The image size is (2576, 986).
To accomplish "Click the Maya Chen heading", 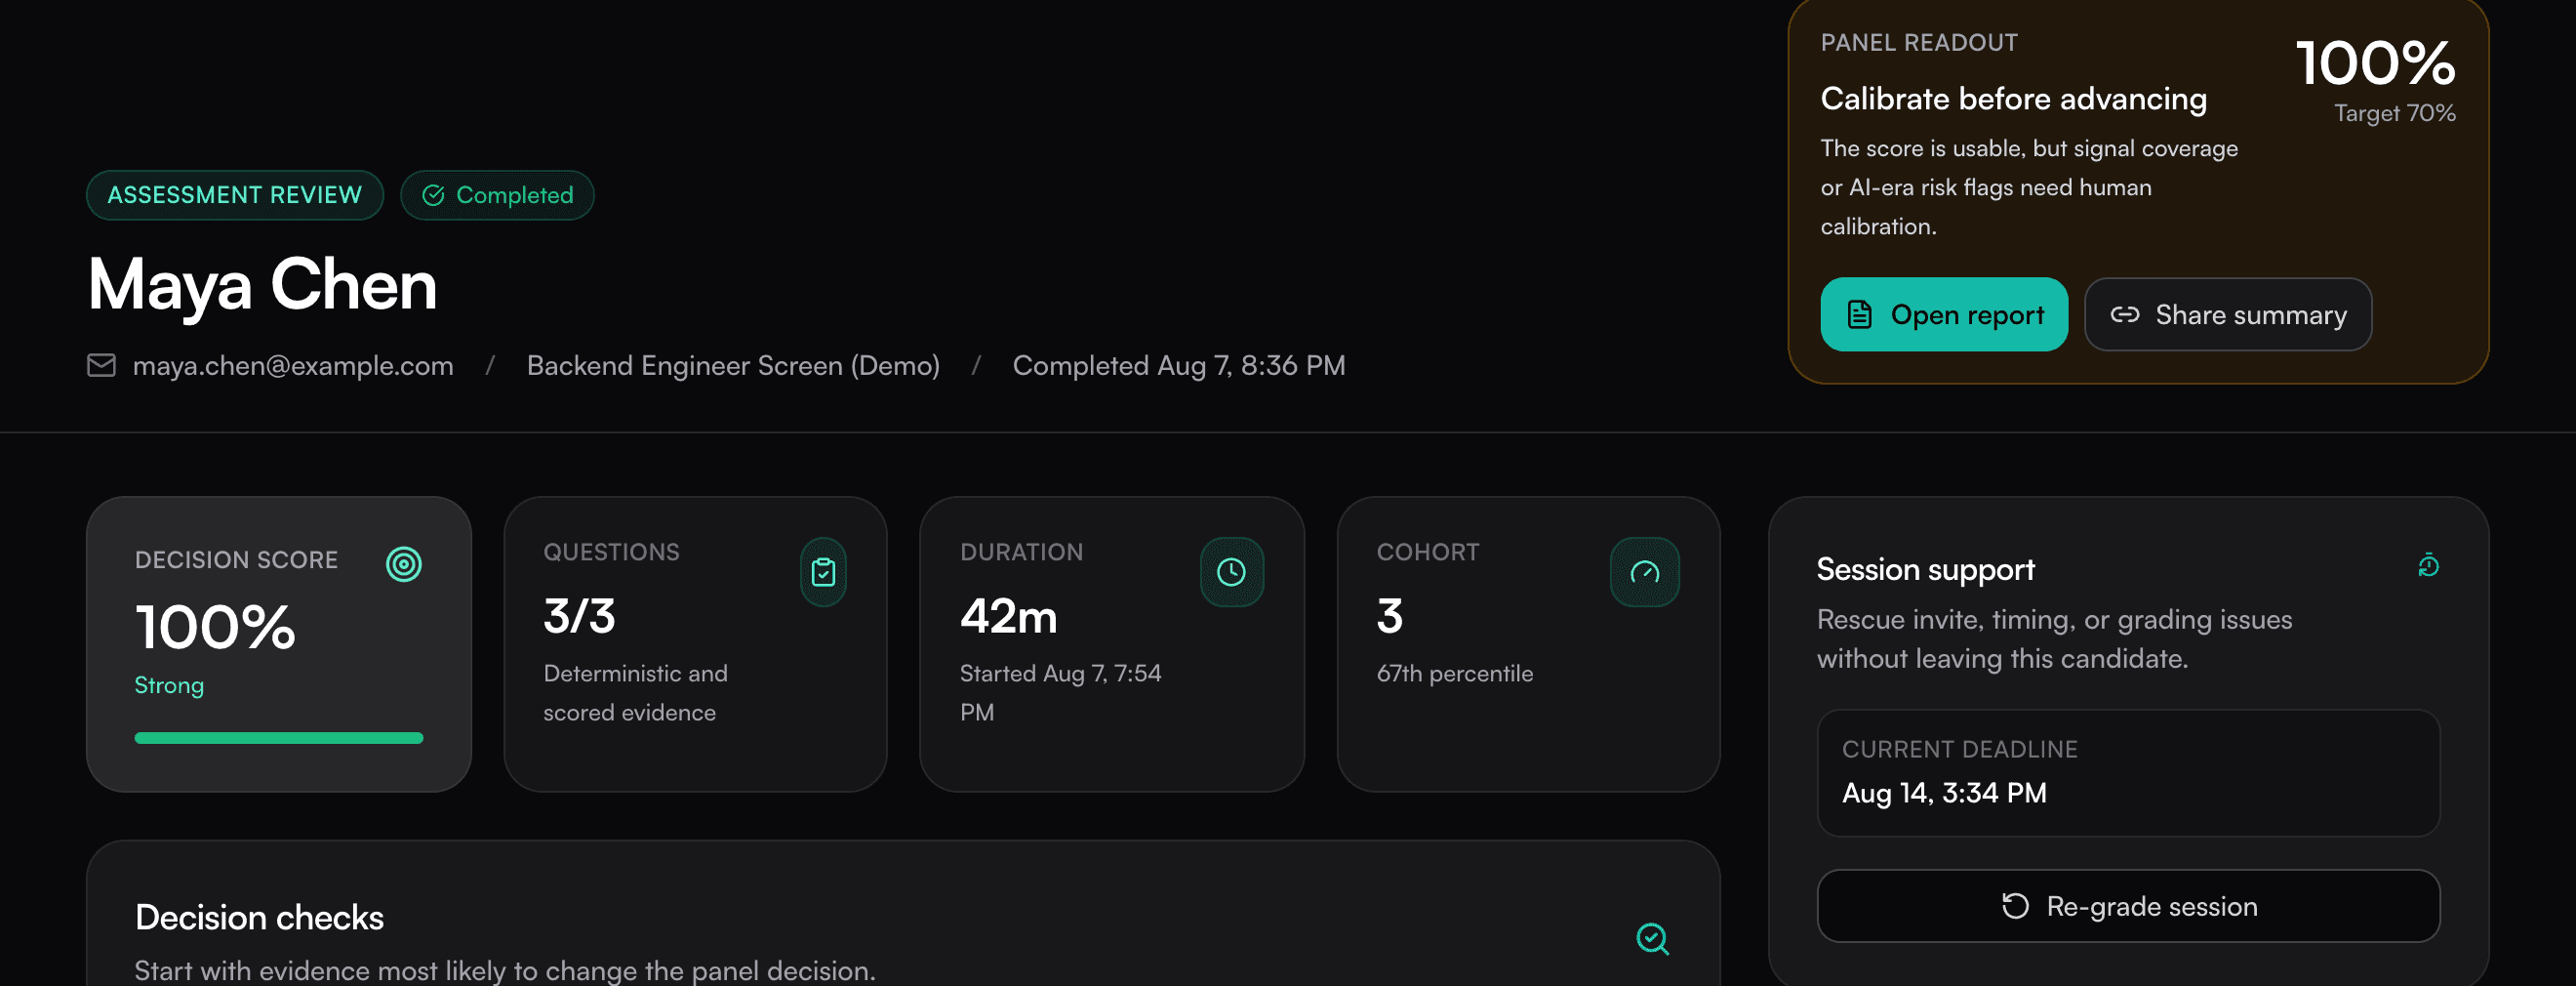I will pos(262,284).
